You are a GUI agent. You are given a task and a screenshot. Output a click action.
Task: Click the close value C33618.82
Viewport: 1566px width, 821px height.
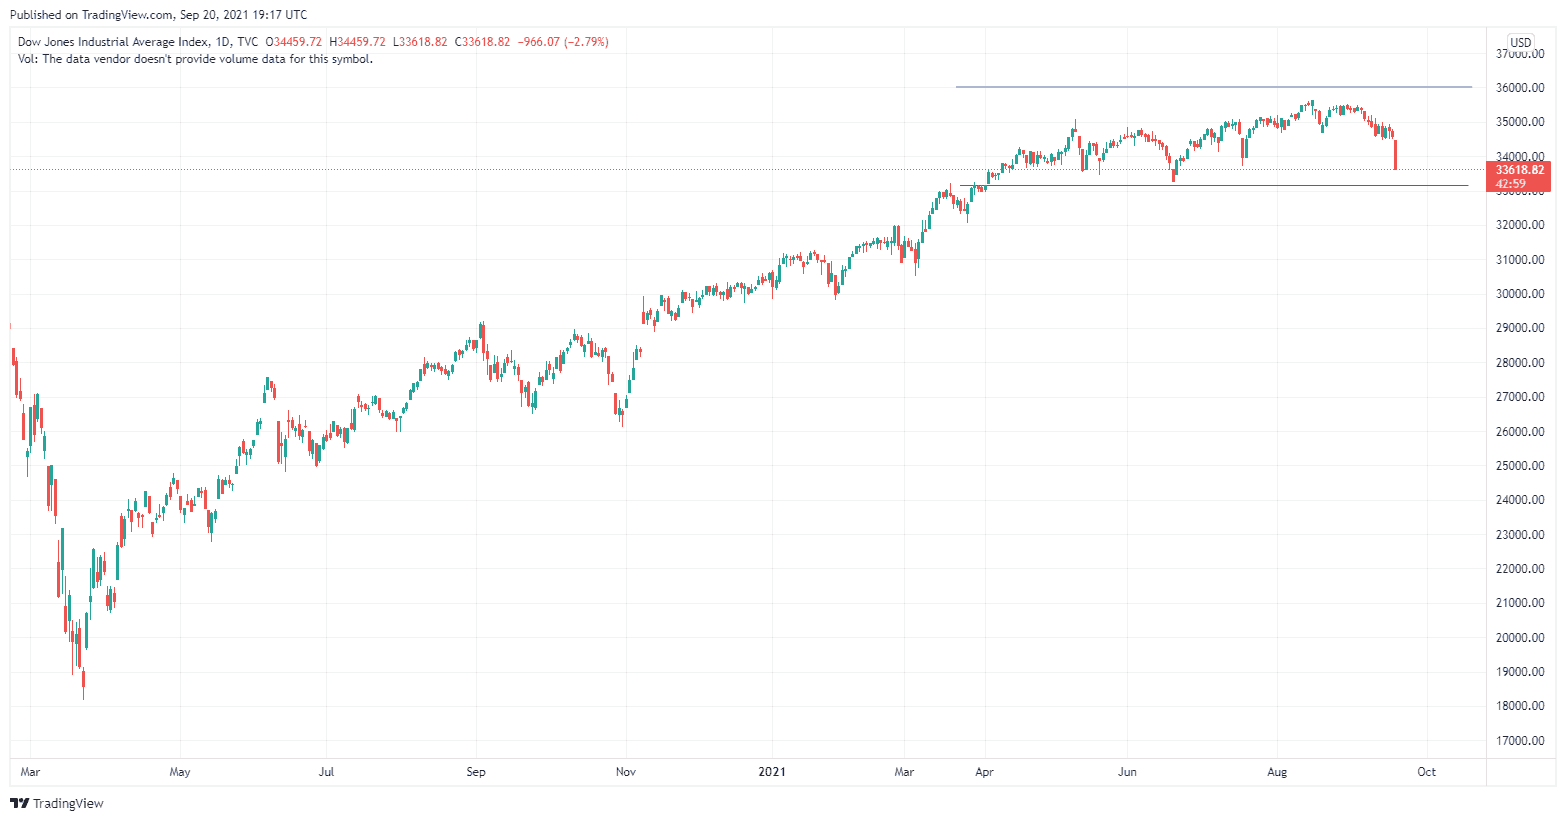[482, 42]
